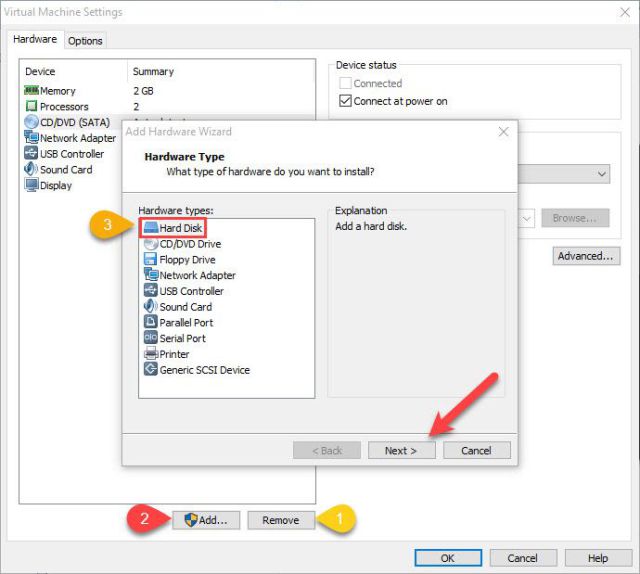Click the Add... button below device list
Image resolution: width=640 pixels, height=574 pixels.
(206, 520)
